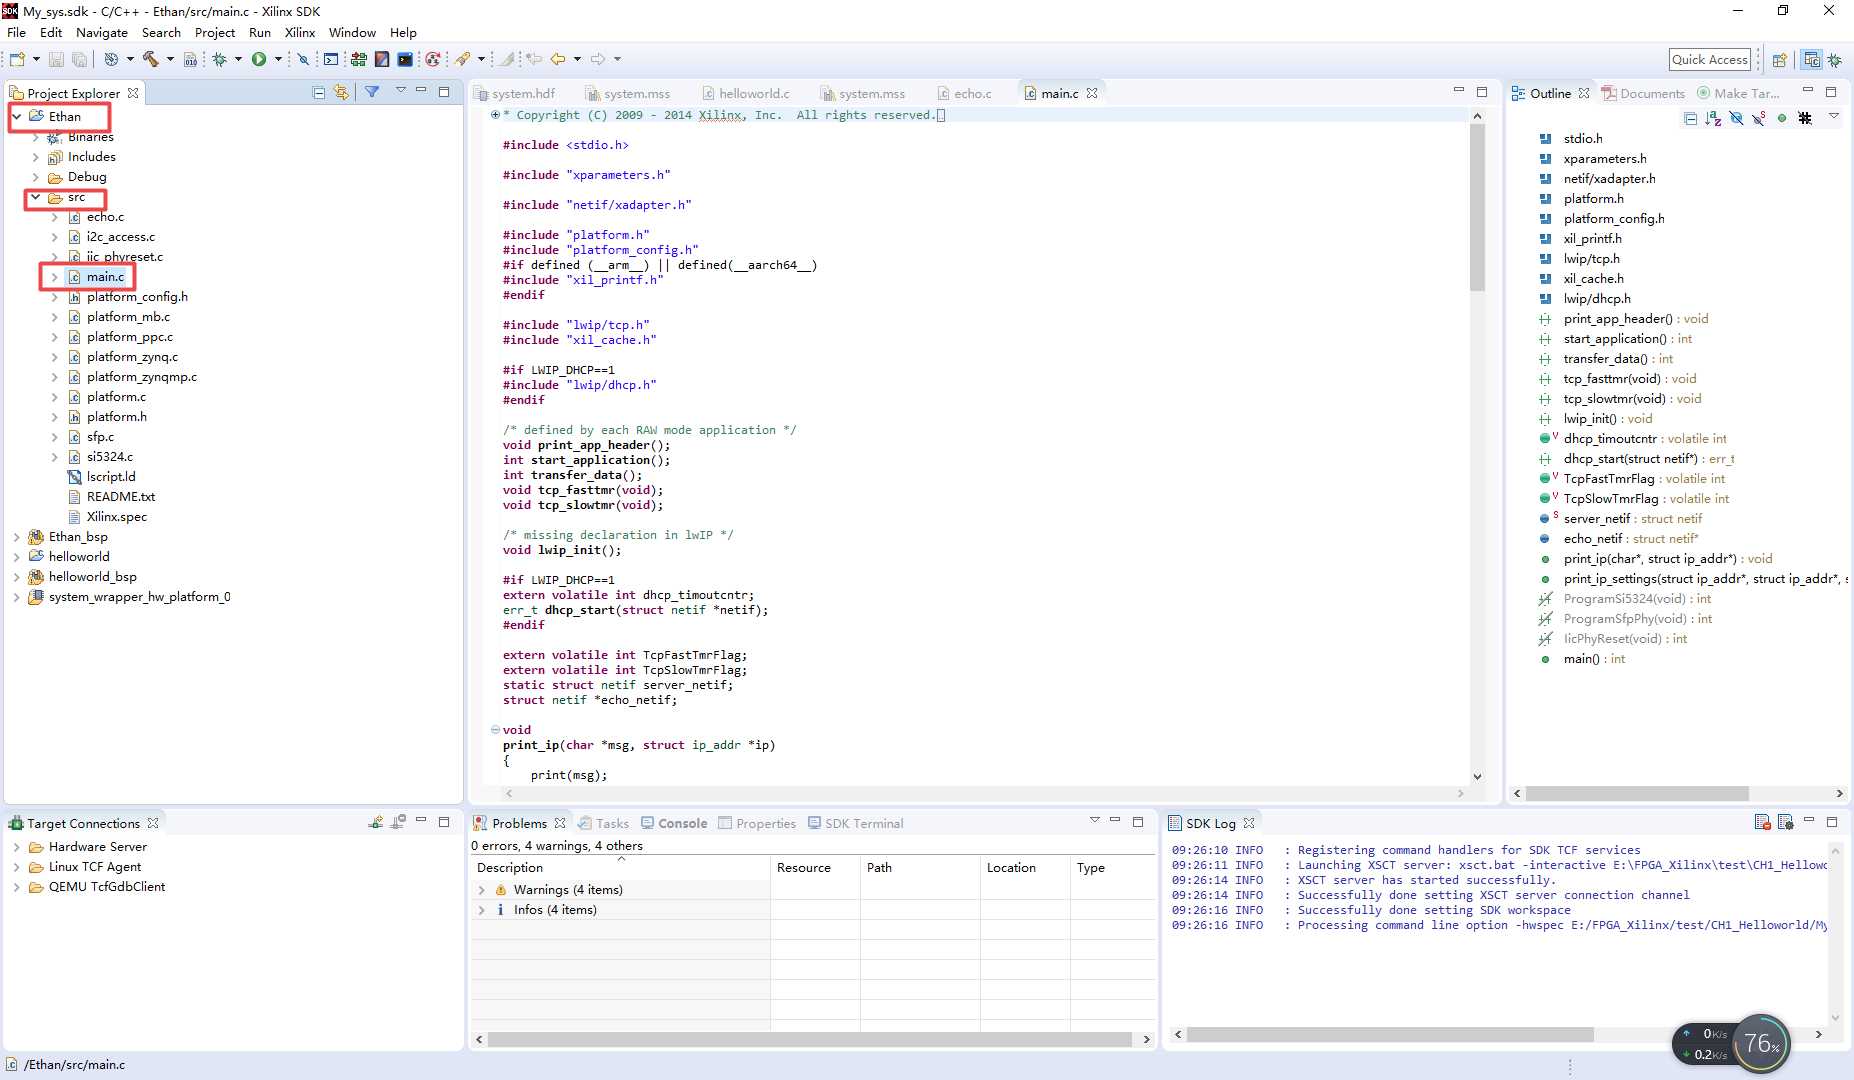Click the green Debug bug icon
This screenshot has height=1080, width=1854.
[219, 59]
